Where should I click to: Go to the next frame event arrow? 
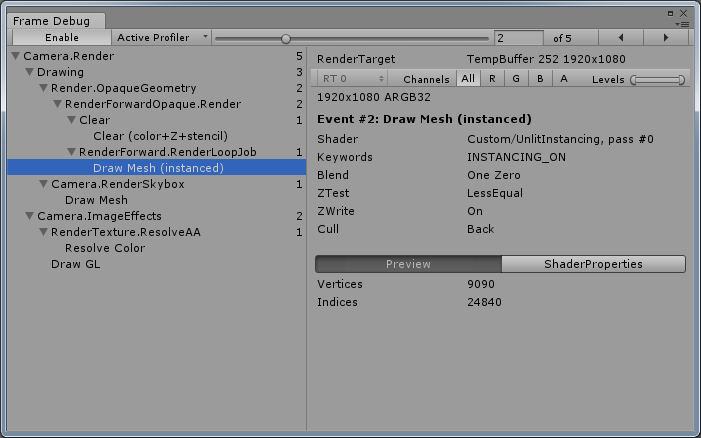click(x=666, y=37)
